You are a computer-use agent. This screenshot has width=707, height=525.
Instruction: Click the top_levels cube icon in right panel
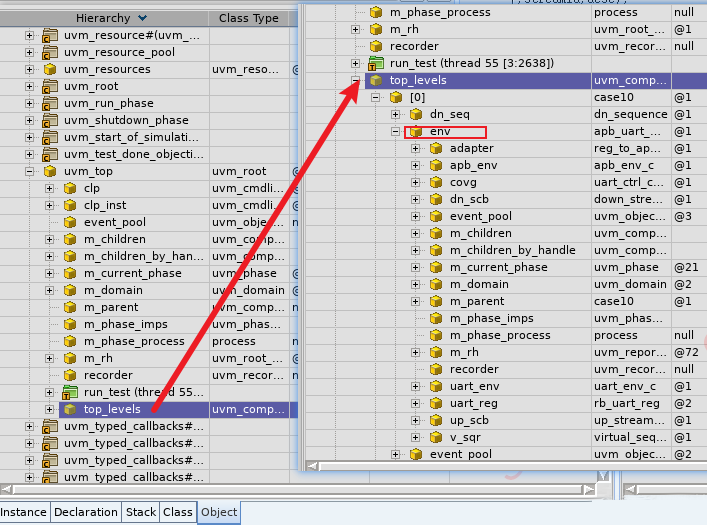point(376,80)
